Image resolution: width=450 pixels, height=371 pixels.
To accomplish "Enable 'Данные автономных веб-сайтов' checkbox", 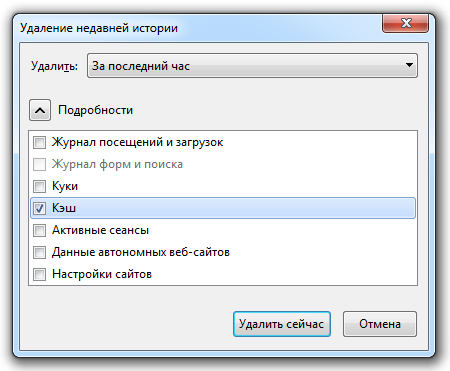I will pos(39,252).
